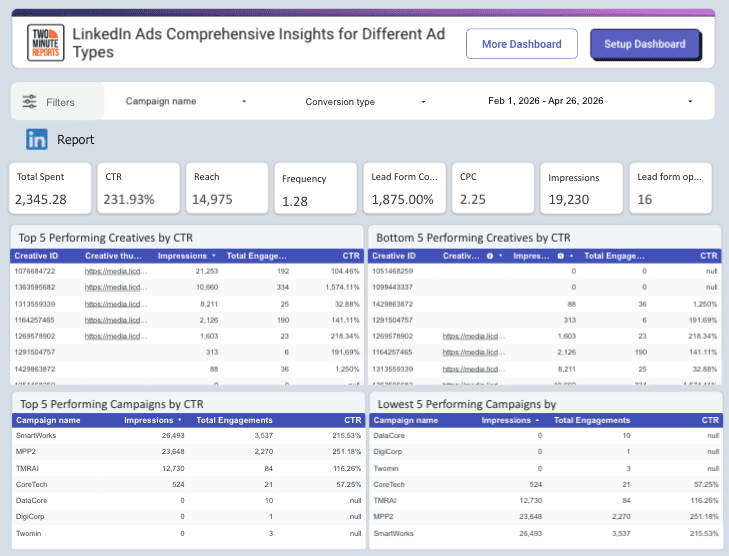The image size is (729, 556).
Task: Sort by Impressions arrow in Top Campaigns table
Action: coord(180,420)
